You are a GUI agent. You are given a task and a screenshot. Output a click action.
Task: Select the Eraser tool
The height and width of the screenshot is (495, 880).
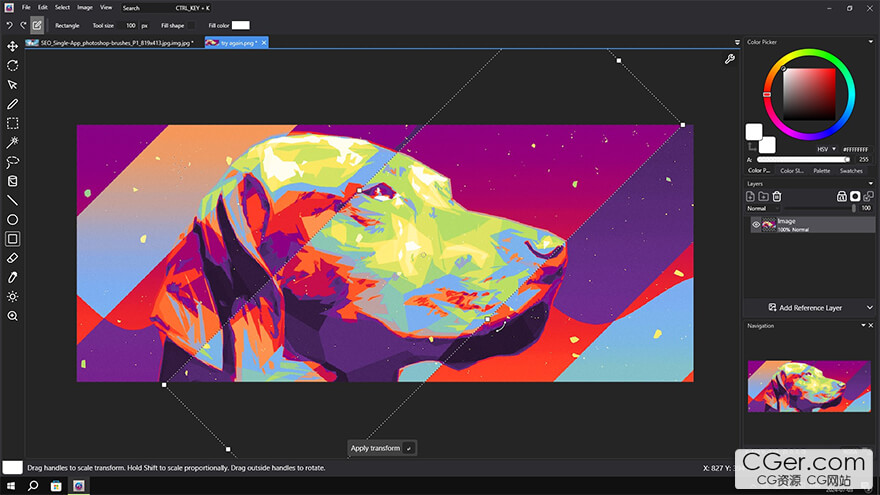point(13,258)
